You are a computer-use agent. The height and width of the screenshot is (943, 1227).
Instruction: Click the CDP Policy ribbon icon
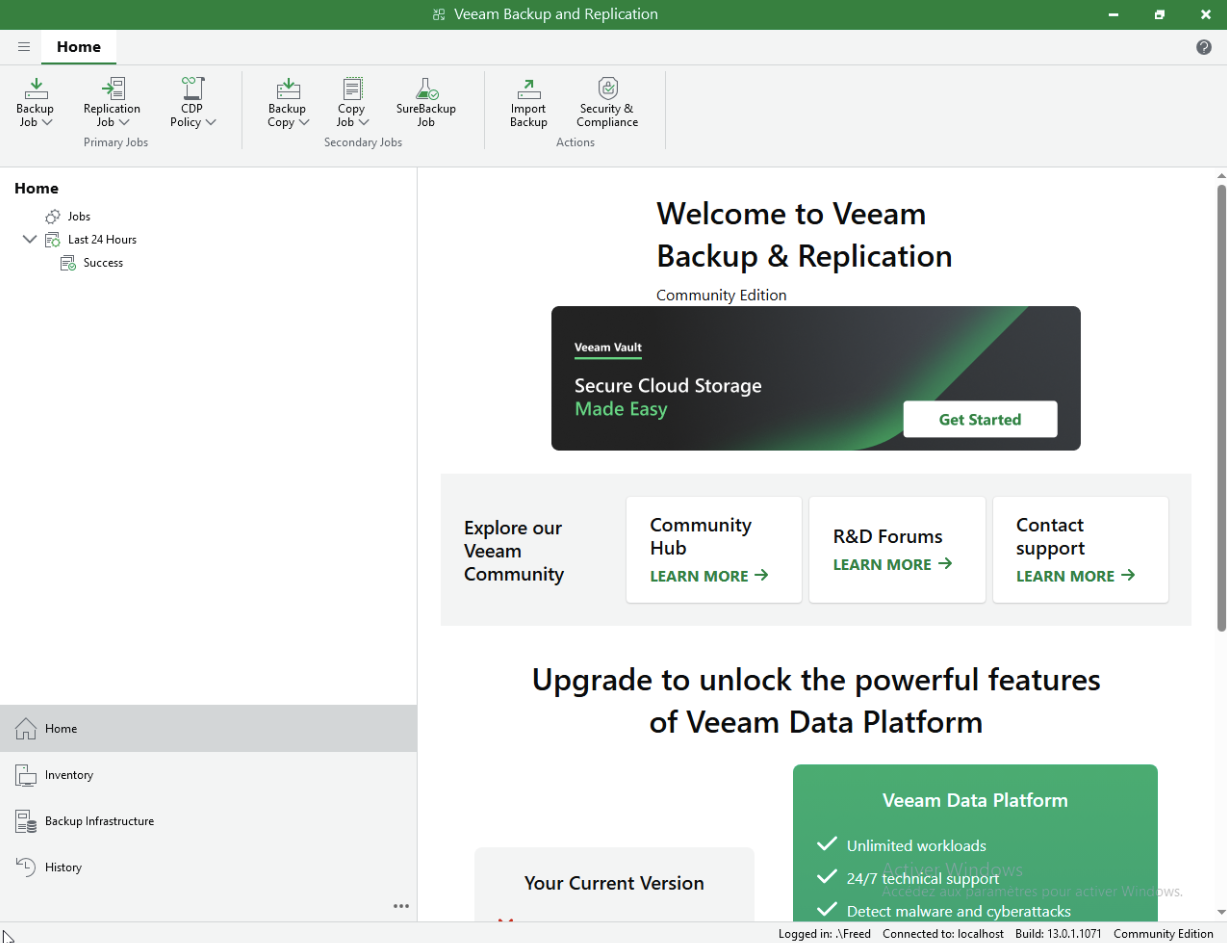point(192,90)
